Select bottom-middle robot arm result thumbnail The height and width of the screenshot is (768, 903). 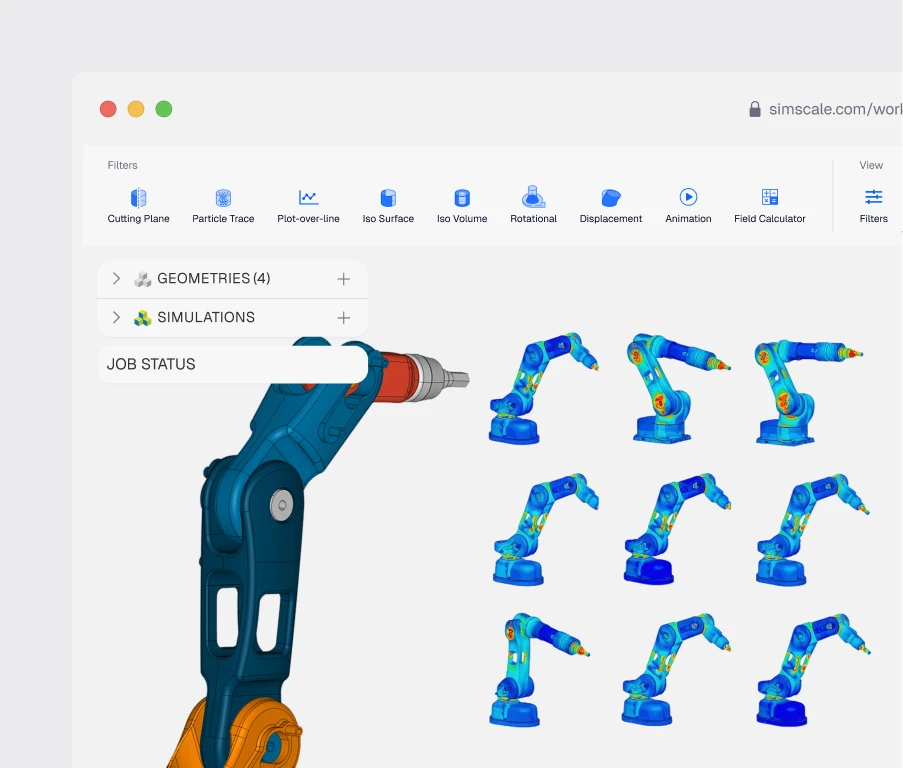[x=676, y=670]
